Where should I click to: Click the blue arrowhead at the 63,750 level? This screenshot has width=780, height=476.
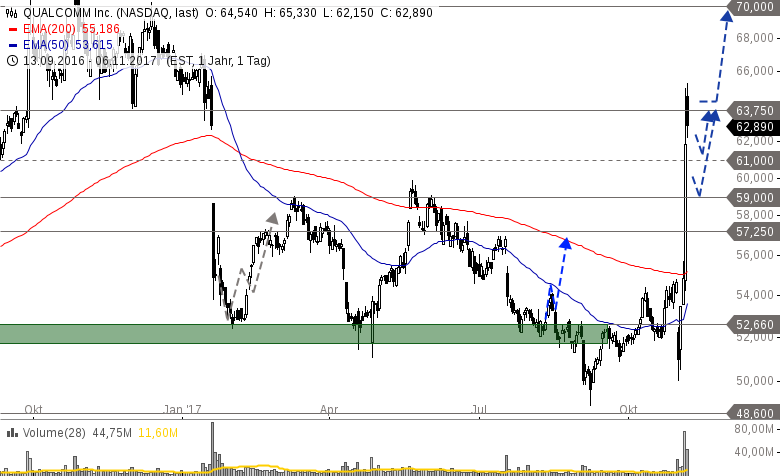point(710,115)
